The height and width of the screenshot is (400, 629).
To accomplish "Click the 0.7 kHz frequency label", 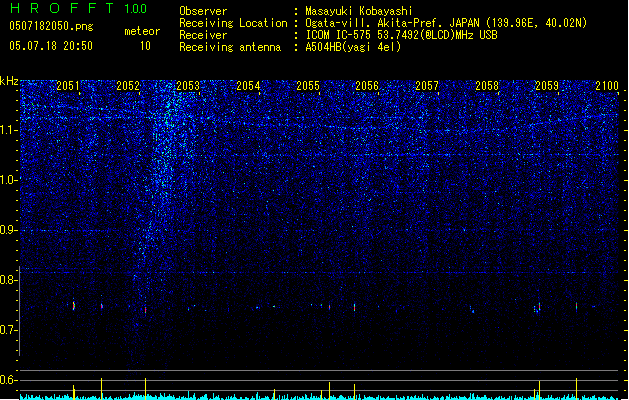I will point(9,330).
